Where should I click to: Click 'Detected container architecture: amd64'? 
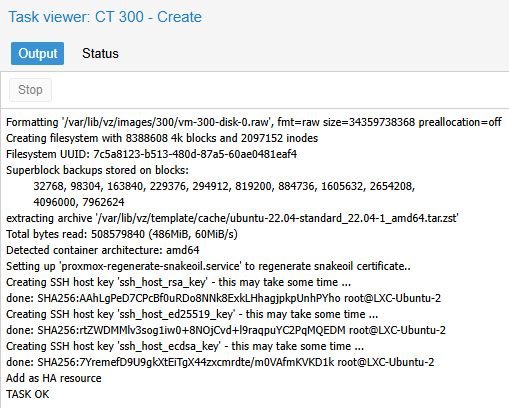click(103, 250)
